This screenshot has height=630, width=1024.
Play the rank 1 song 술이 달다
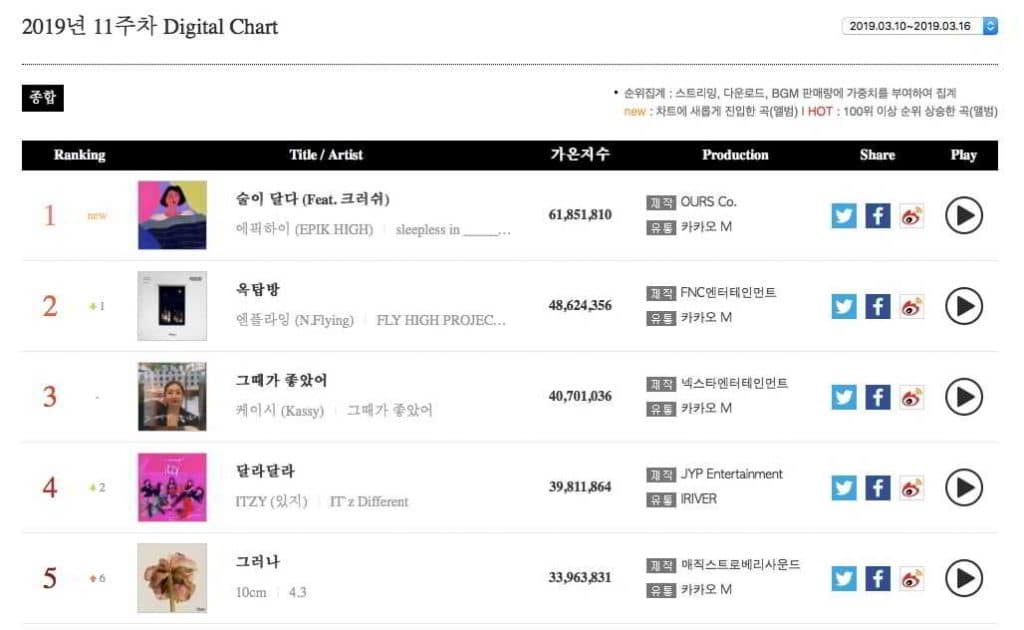964,215
